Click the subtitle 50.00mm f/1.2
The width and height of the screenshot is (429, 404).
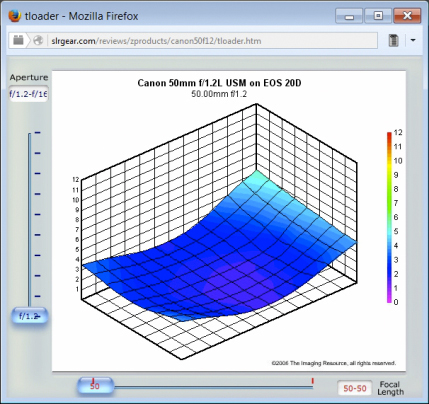point(219,94)
